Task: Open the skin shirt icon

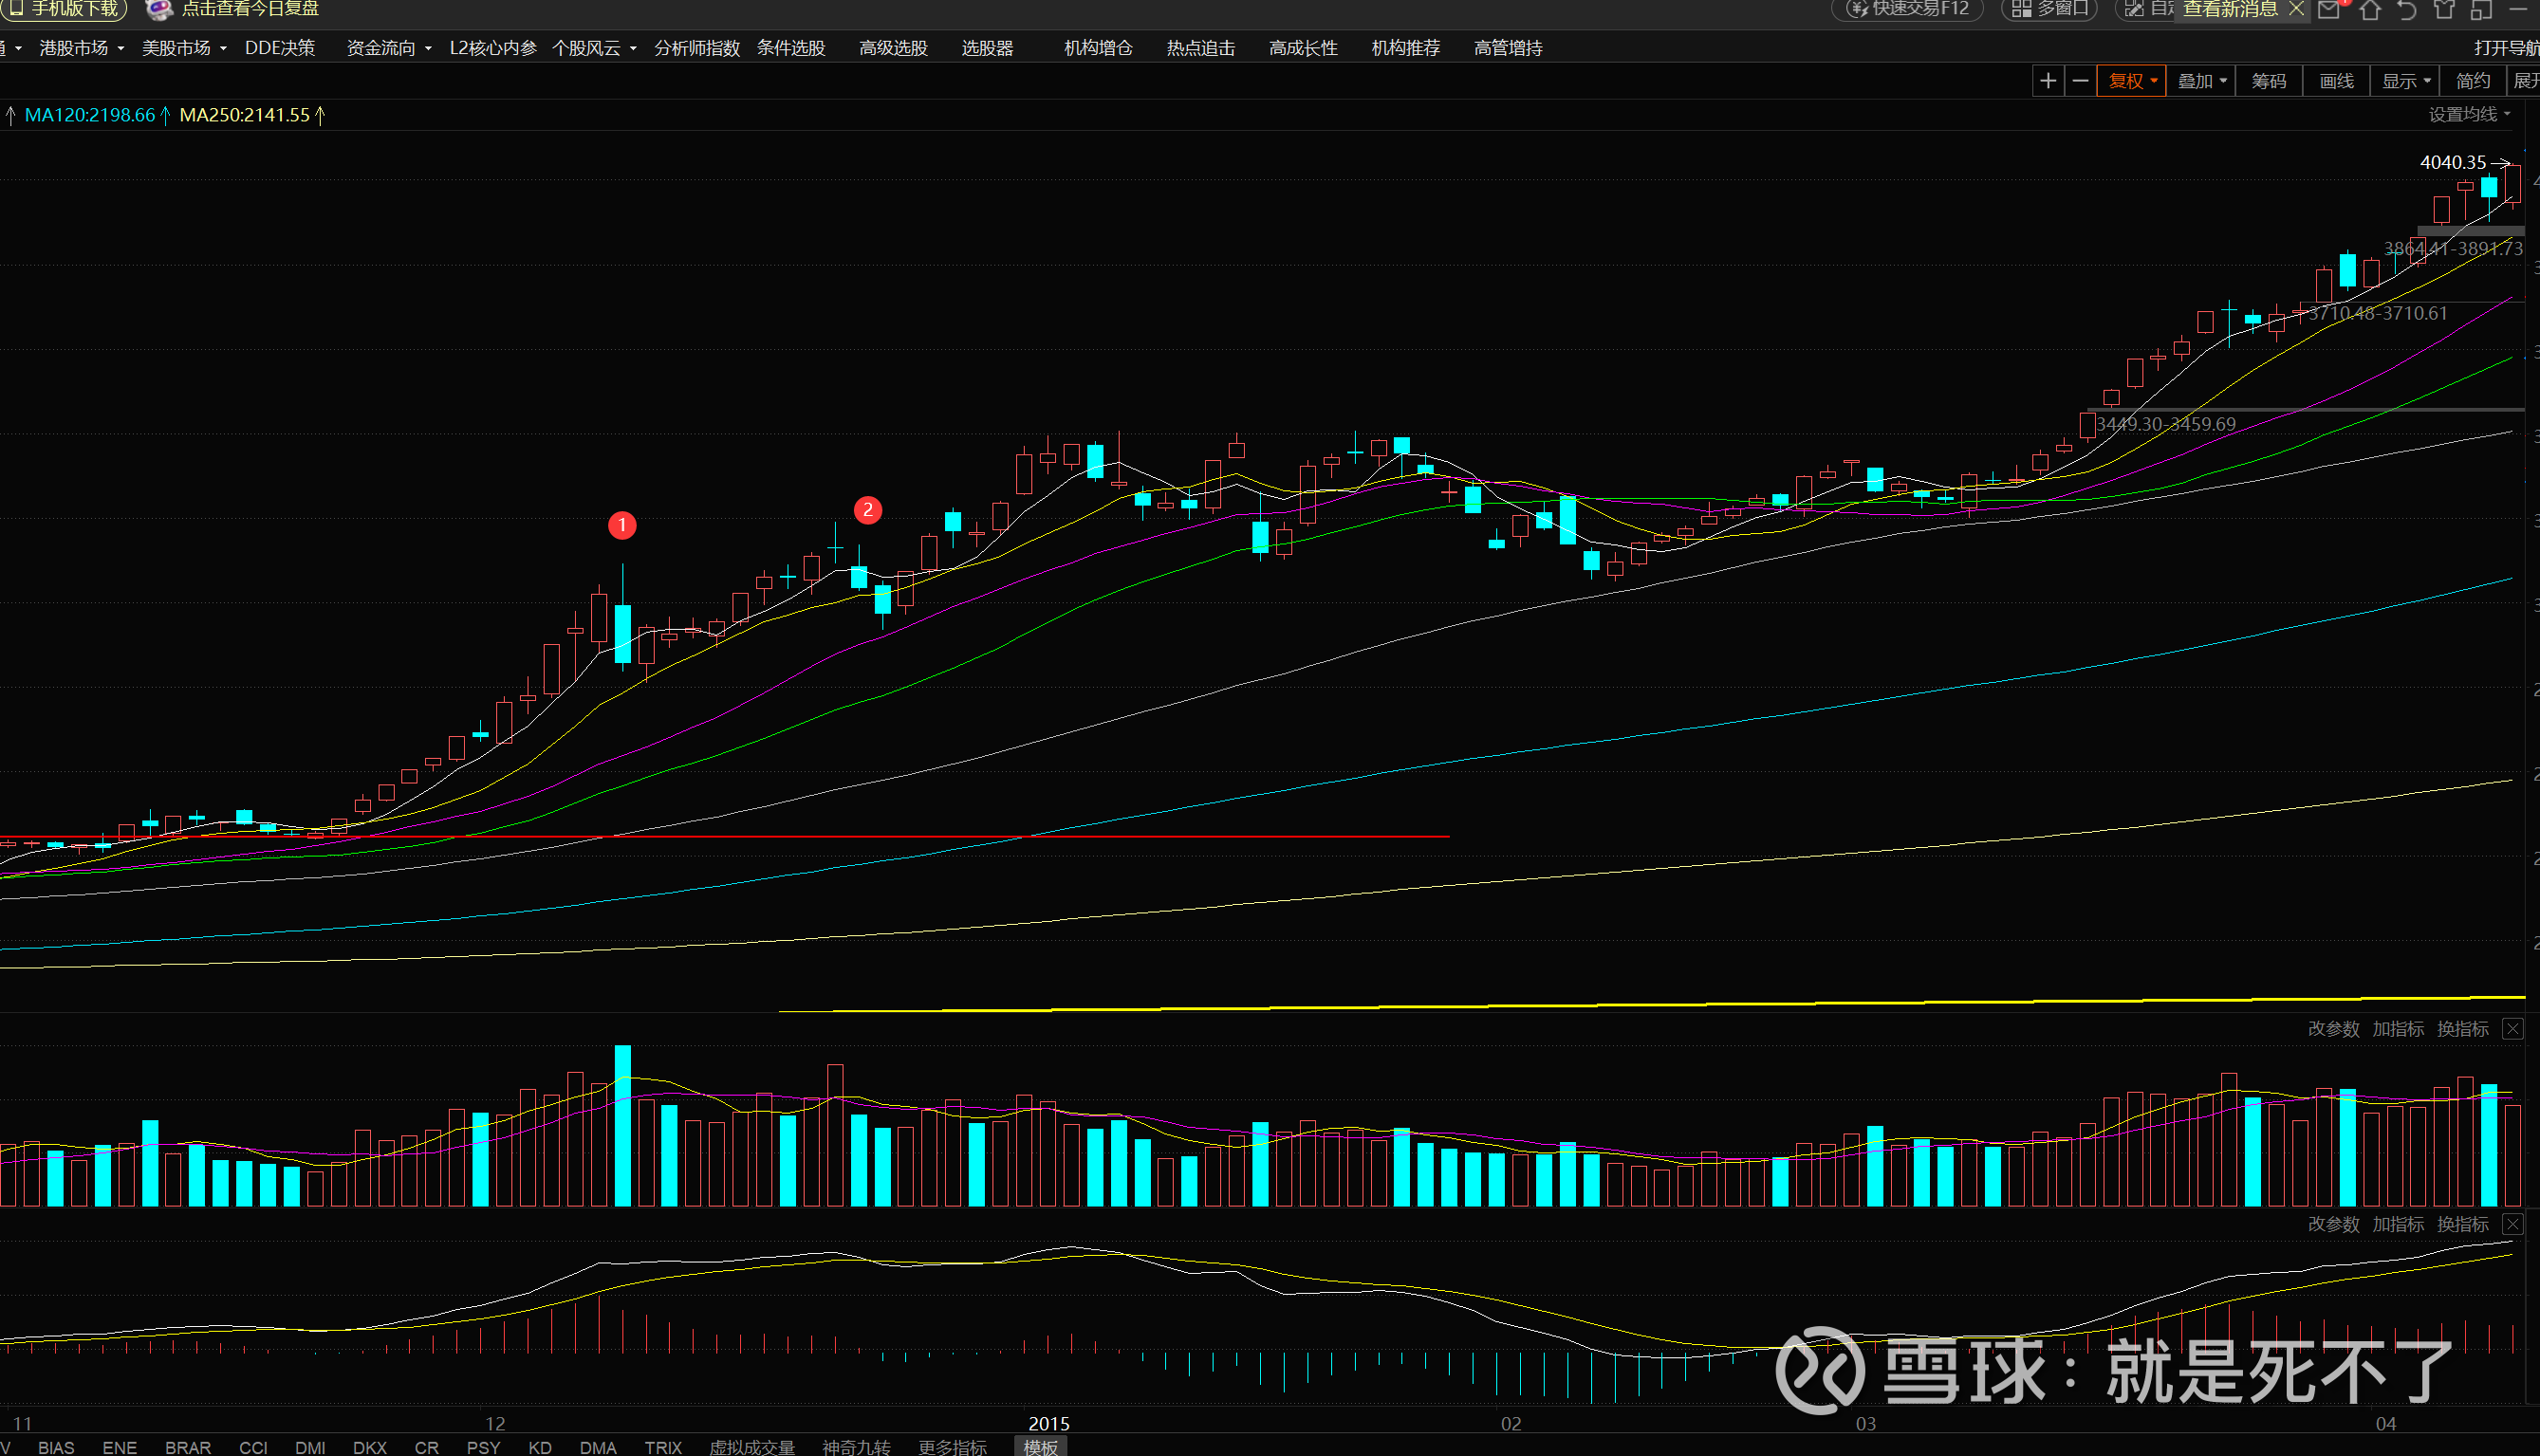Action: tap(2444, 10)
